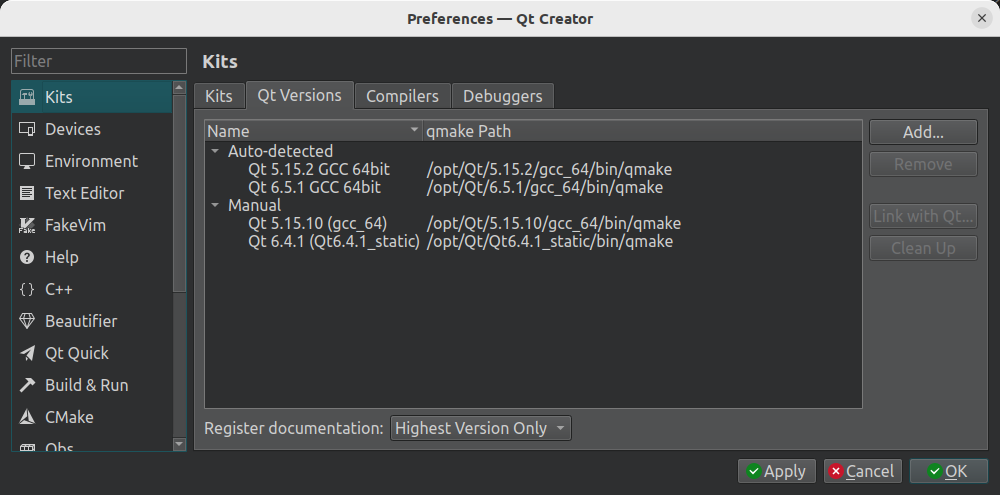Click path /opt/Qt/5.15.2/gcc_64/bin/qmake
This screenshot has height=495, width=1000.
tap(549, 170)
